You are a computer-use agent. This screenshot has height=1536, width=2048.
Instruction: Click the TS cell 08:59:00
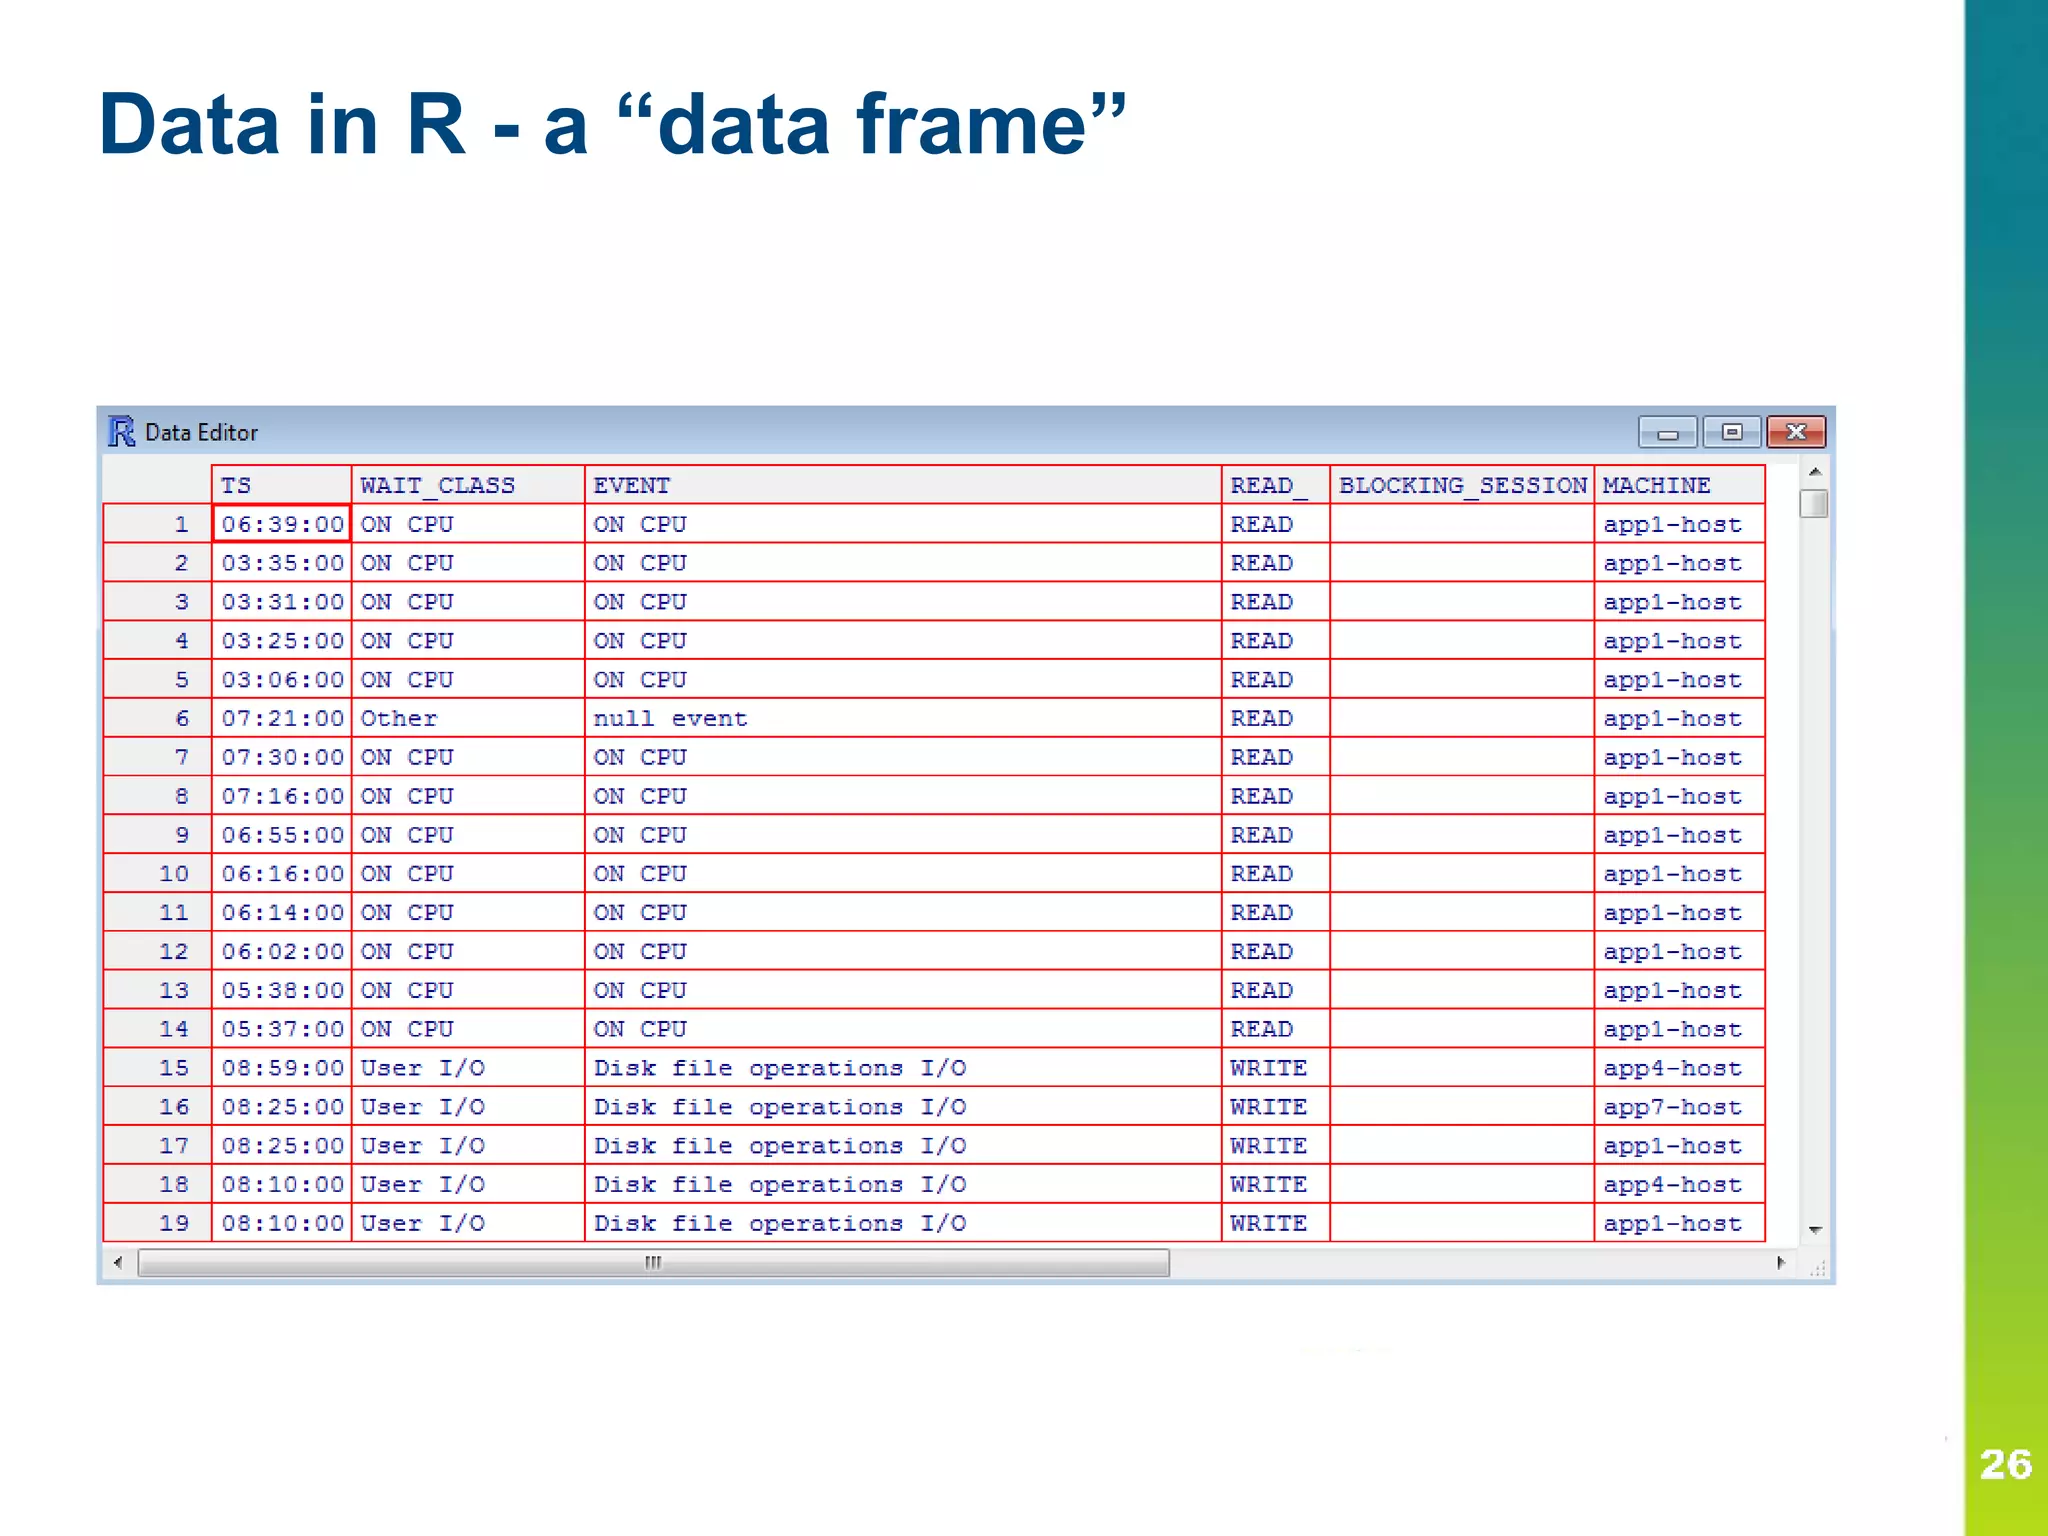281,1068
